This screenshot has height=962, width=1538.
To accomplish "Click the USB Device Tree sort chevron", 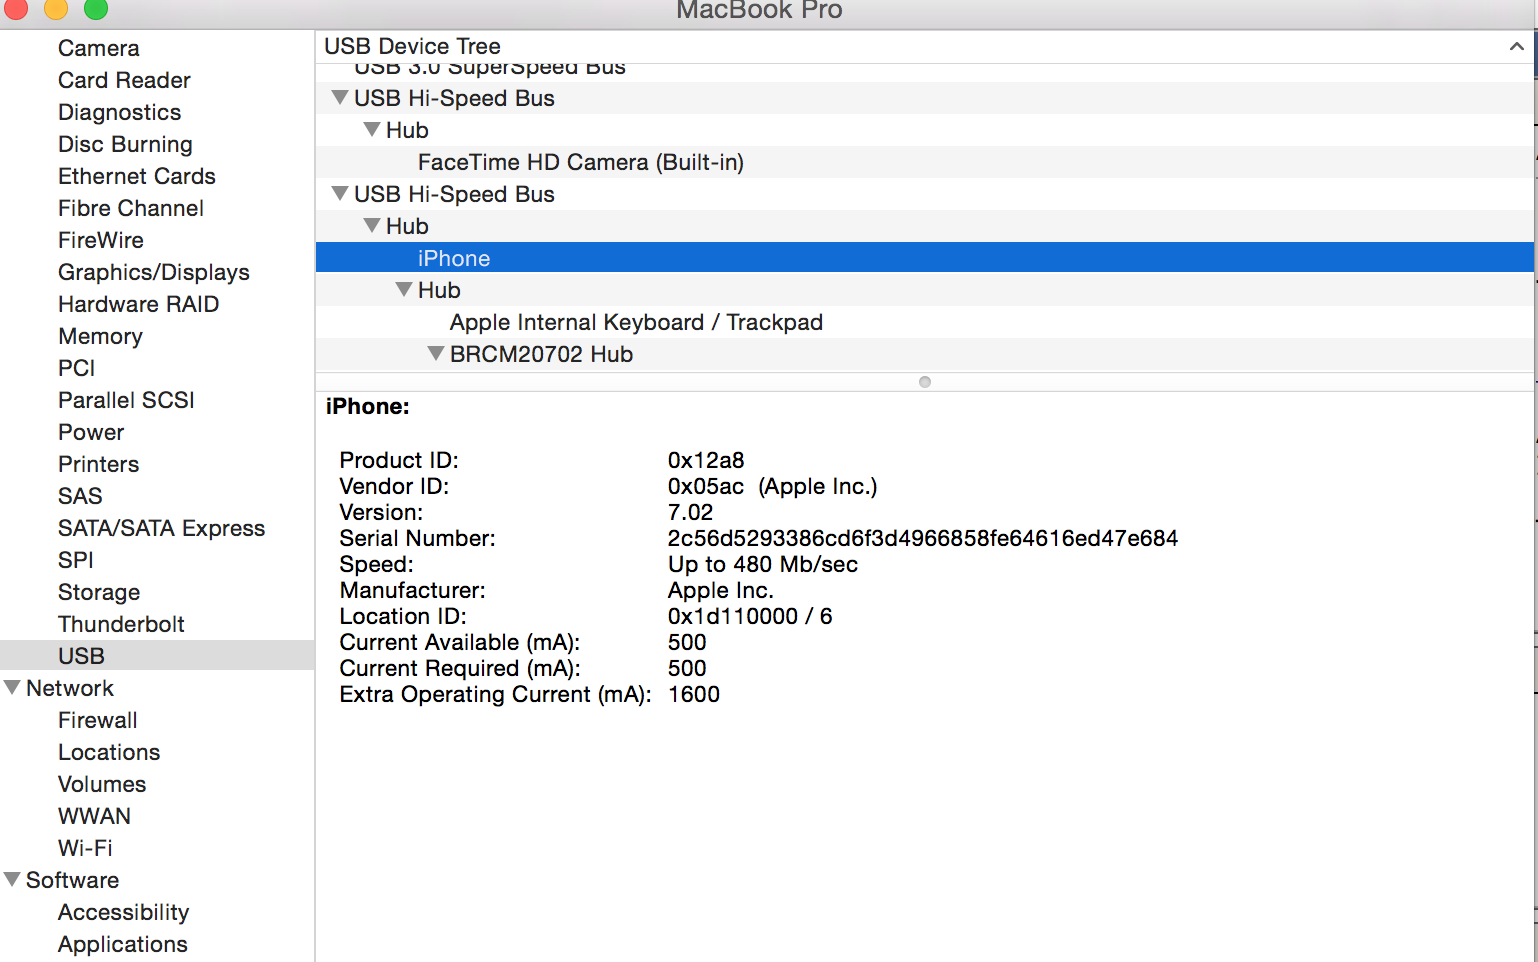I will (x=1516, y=46).
